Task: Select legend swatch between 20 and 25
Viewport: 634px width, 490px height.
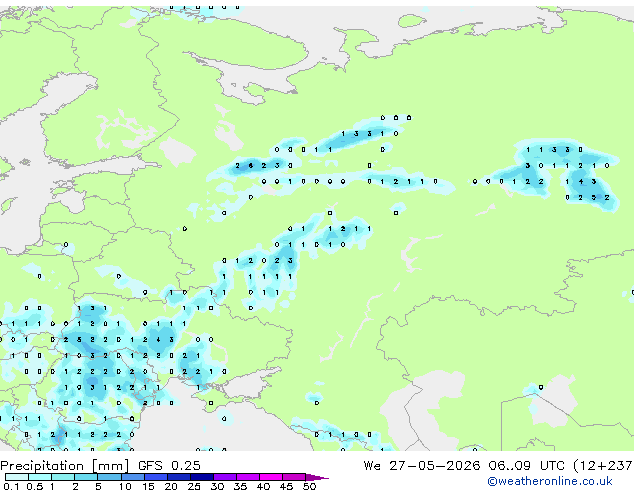Action: point(178,477)
